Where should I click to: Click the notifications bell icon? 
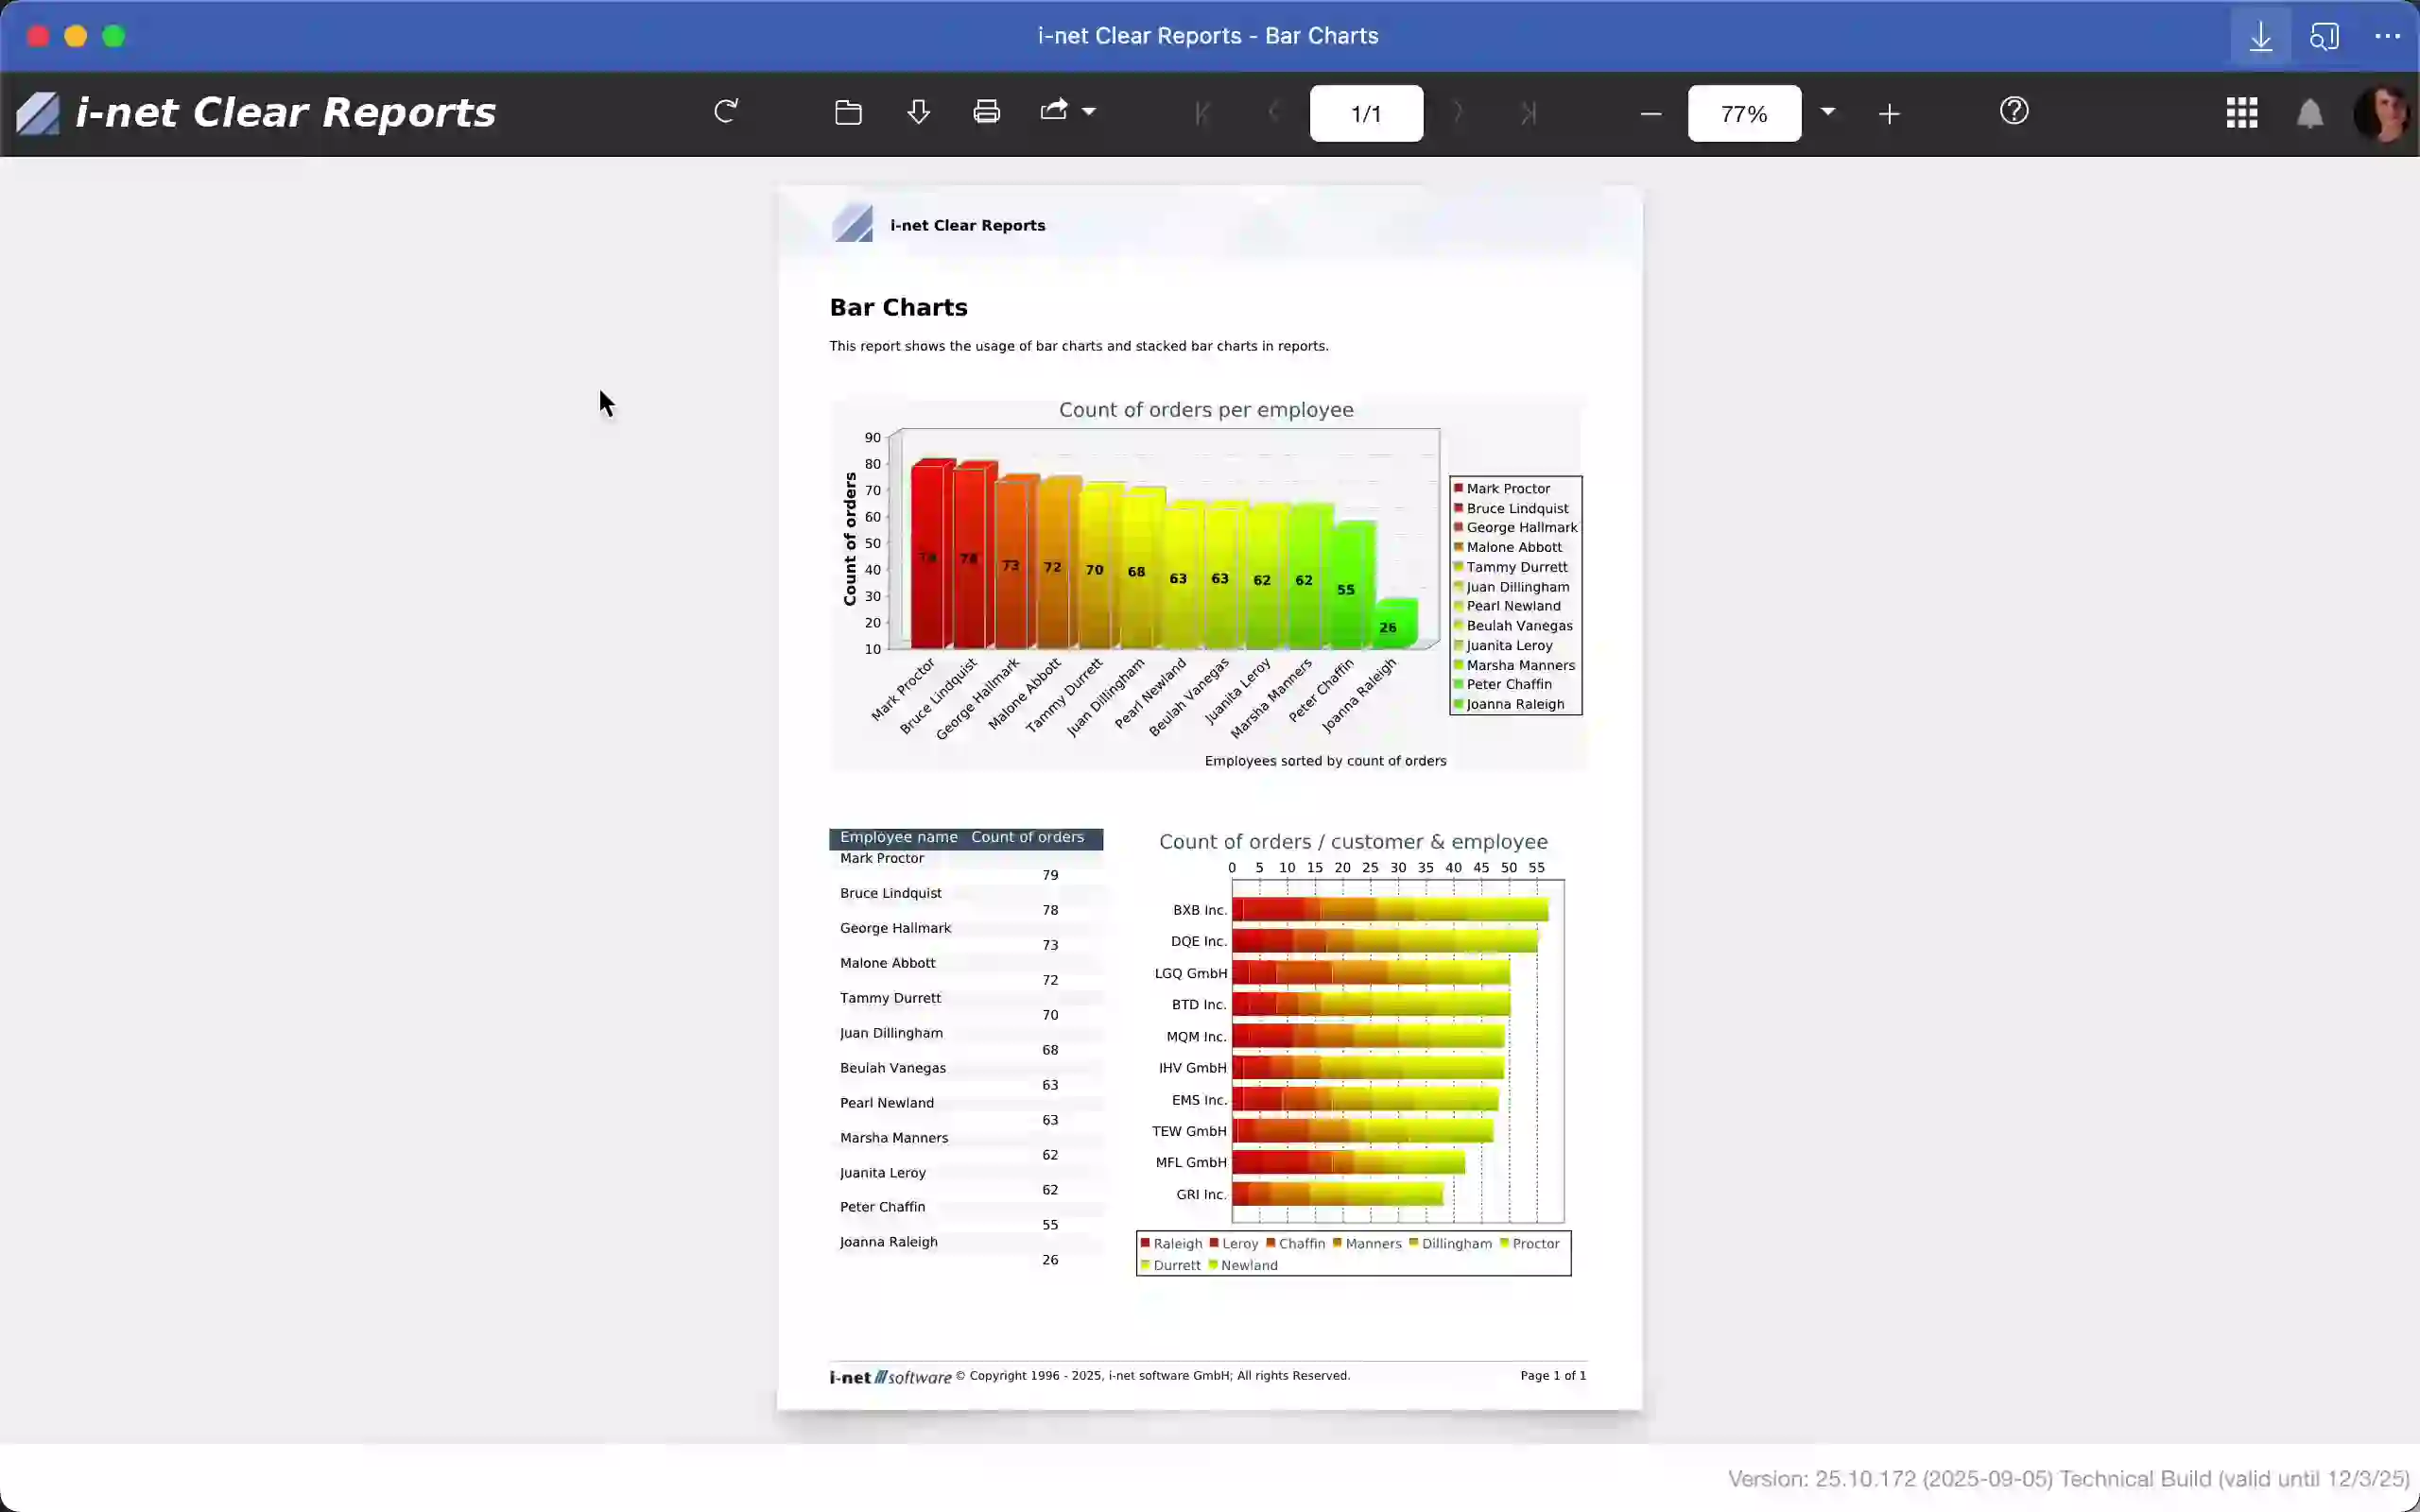tap(2309, 113)
